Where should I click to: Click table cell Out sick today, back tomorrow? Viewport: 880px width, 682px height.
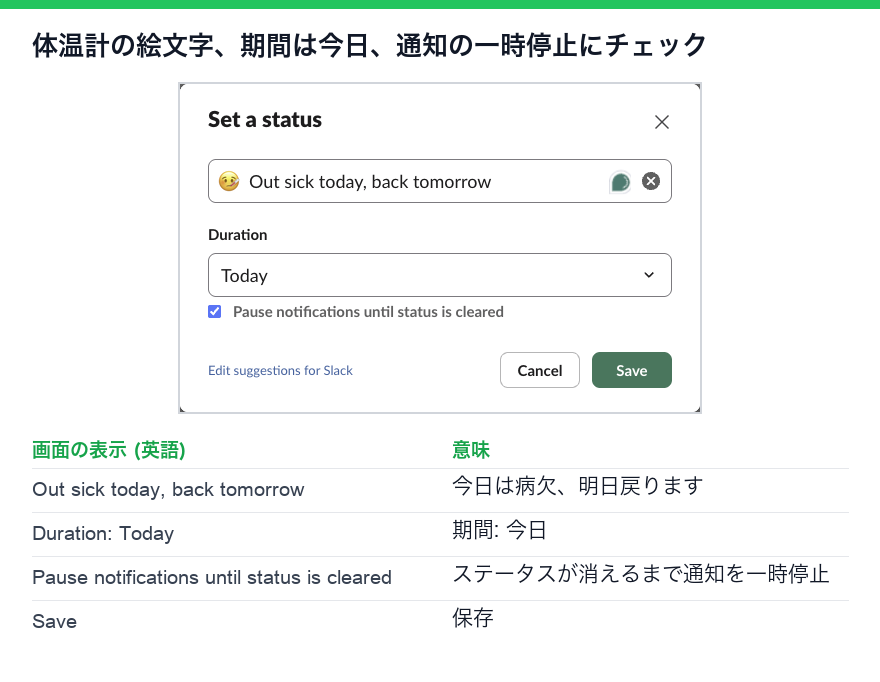coord(168,489)
